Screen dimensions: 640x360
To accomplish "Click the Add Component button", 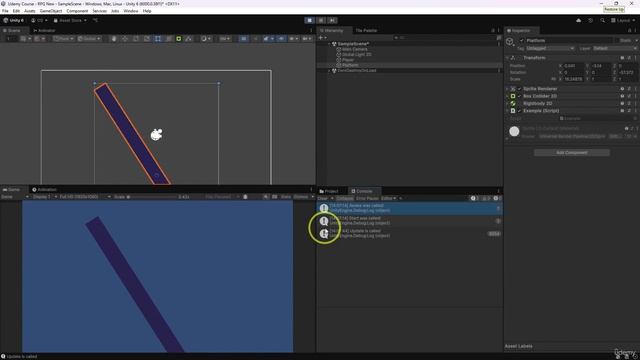I will pos(571,153).
